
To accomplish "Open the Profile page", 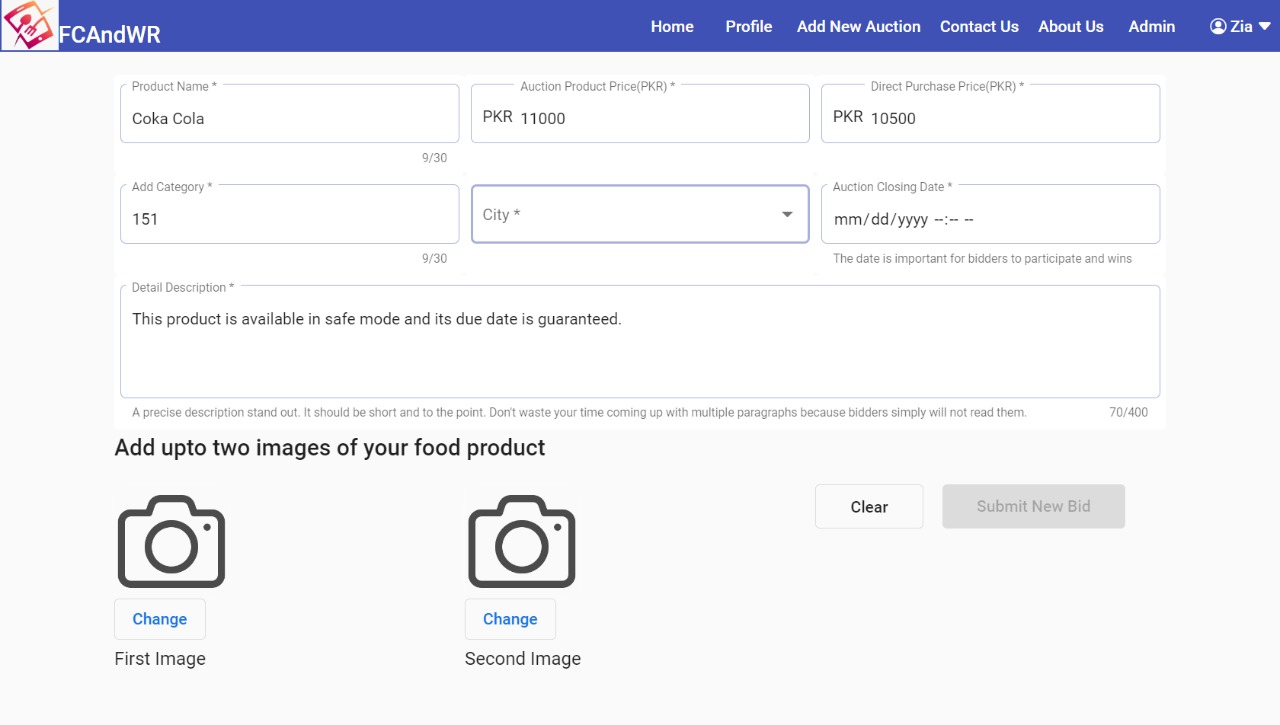I will [749, 27].
